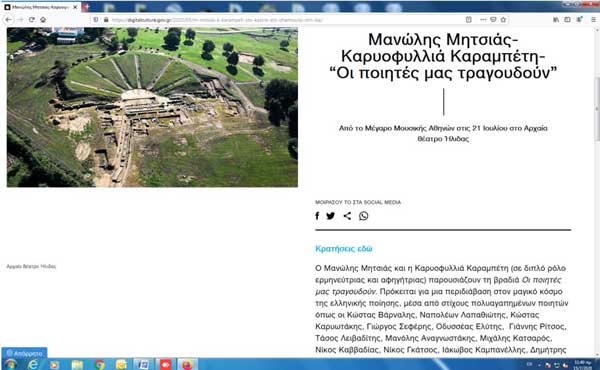Go back to the previous page
This screenshot has height=370, width=600.
click(8, 20)
